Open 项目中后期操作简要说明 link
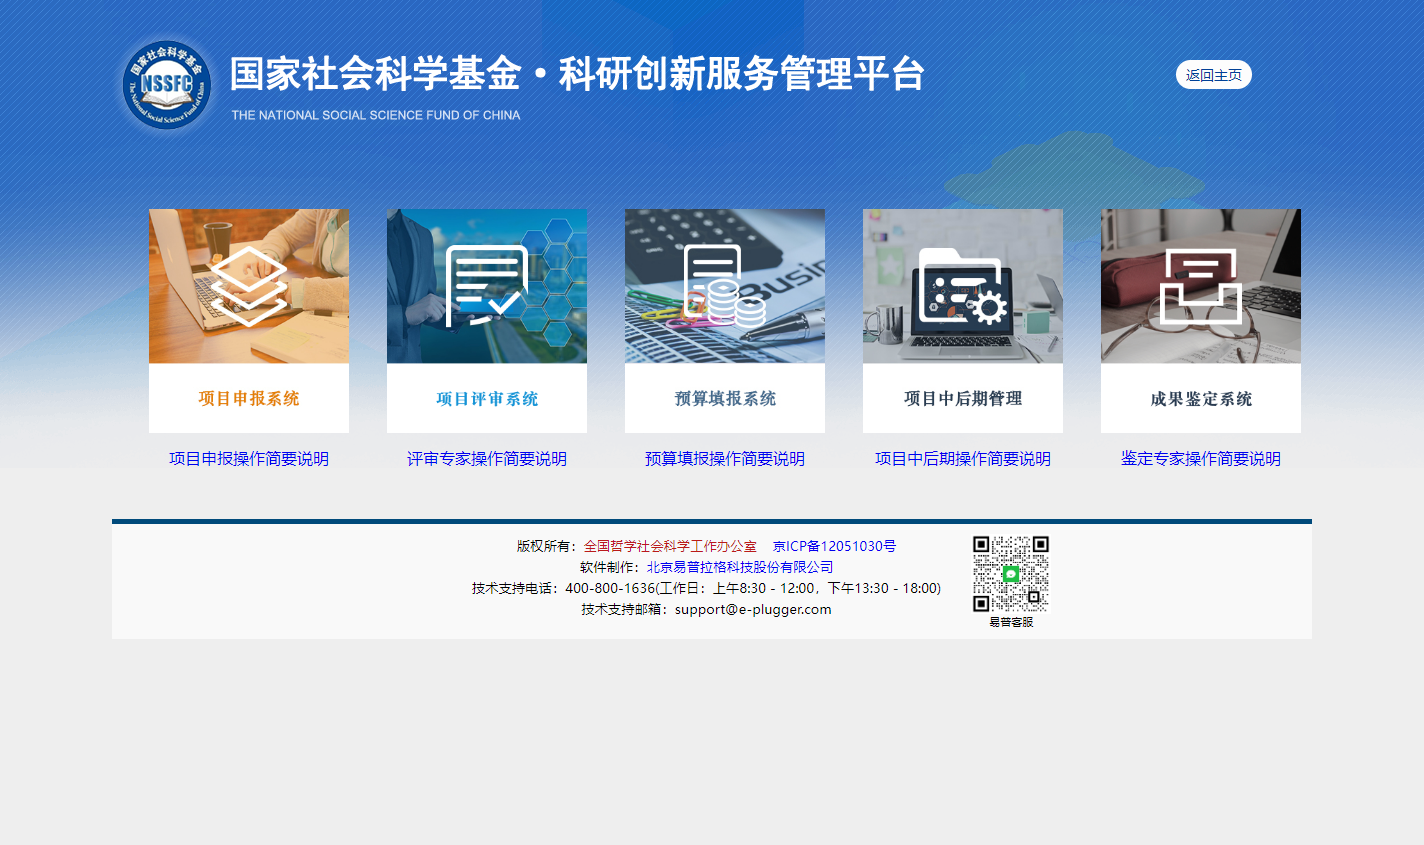Image resolution: width=1424 pixels, height=845 pixels. click(x=963, y=459)
